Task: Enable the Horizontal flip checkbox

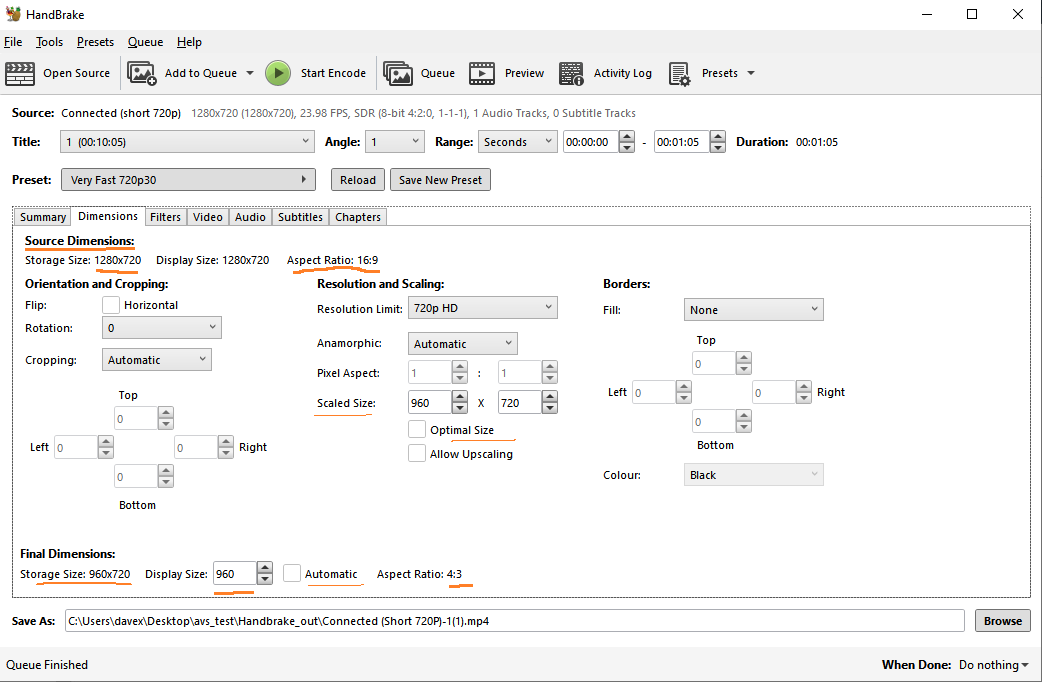Action: point(111,305)
